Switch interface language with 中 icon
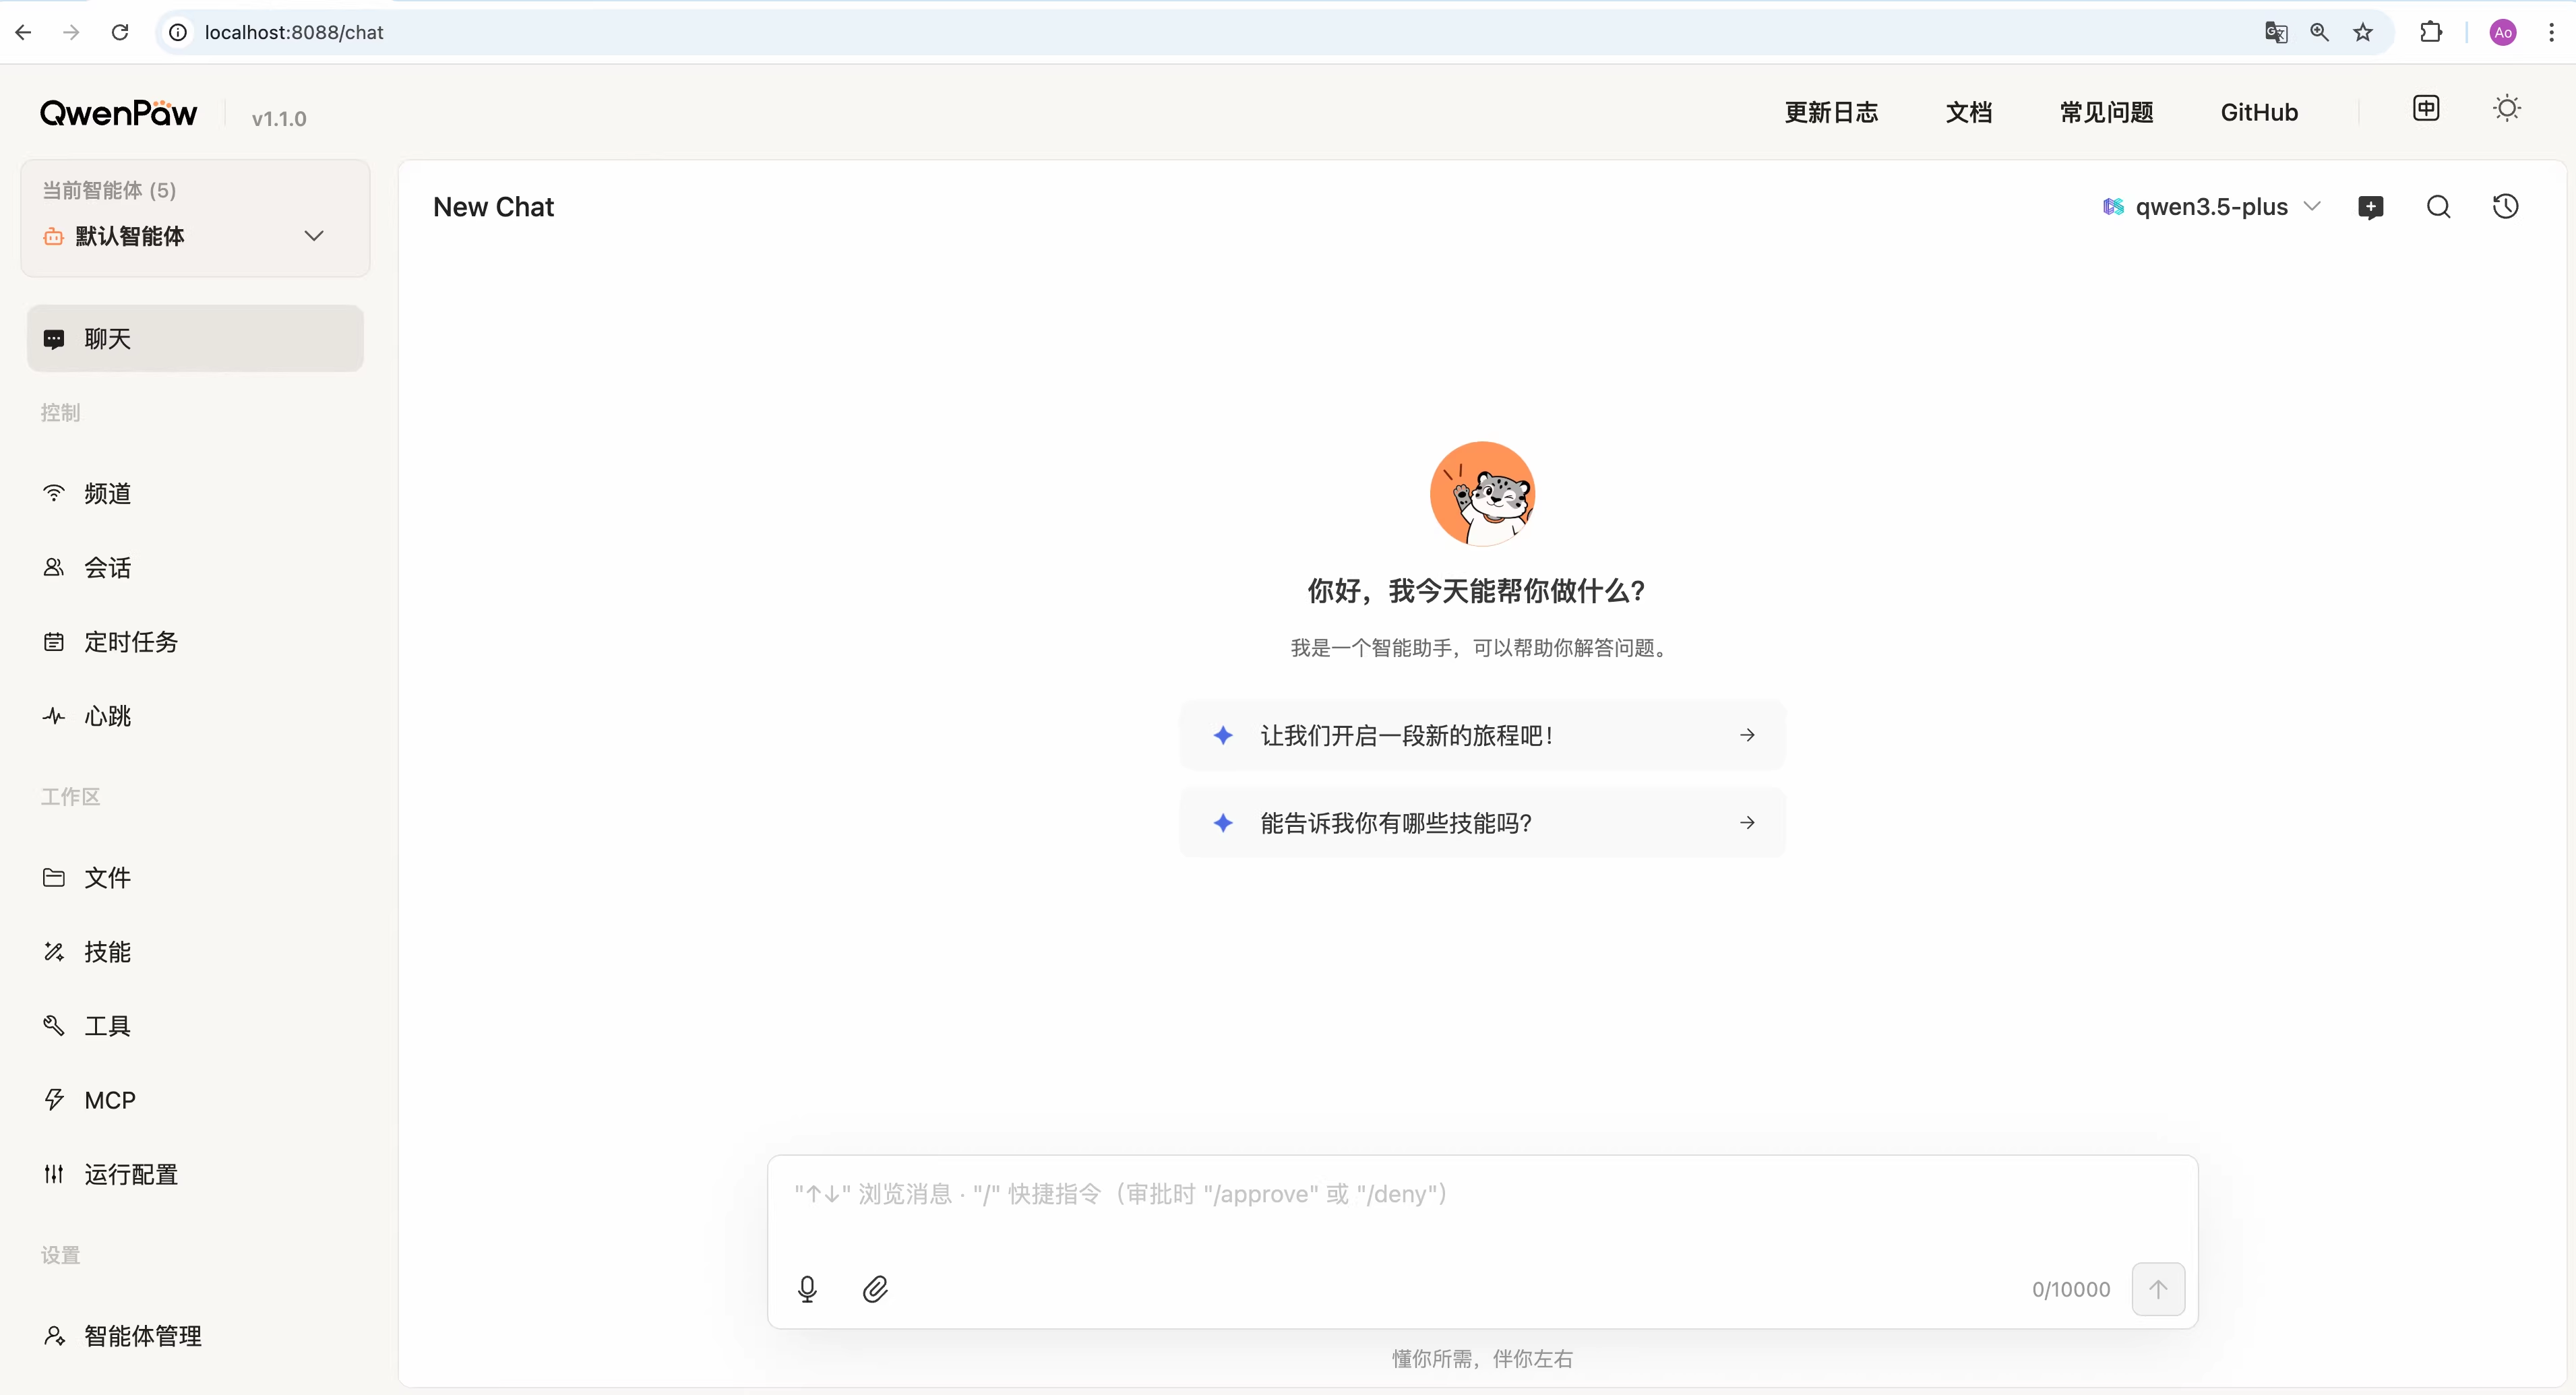Image resolution: width=2576 pixels, height=1395 pixels. point(2426,108)
